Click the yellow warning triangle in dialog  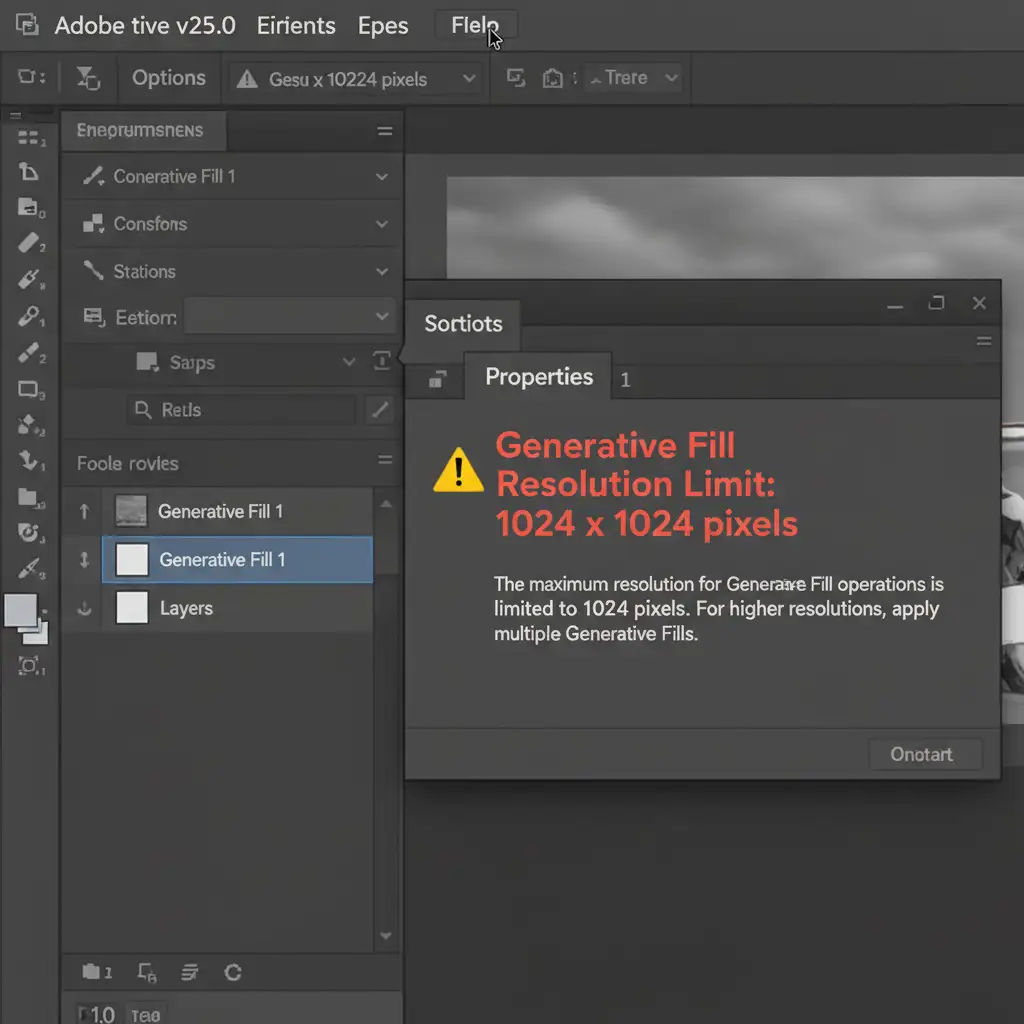pos(458,470)
